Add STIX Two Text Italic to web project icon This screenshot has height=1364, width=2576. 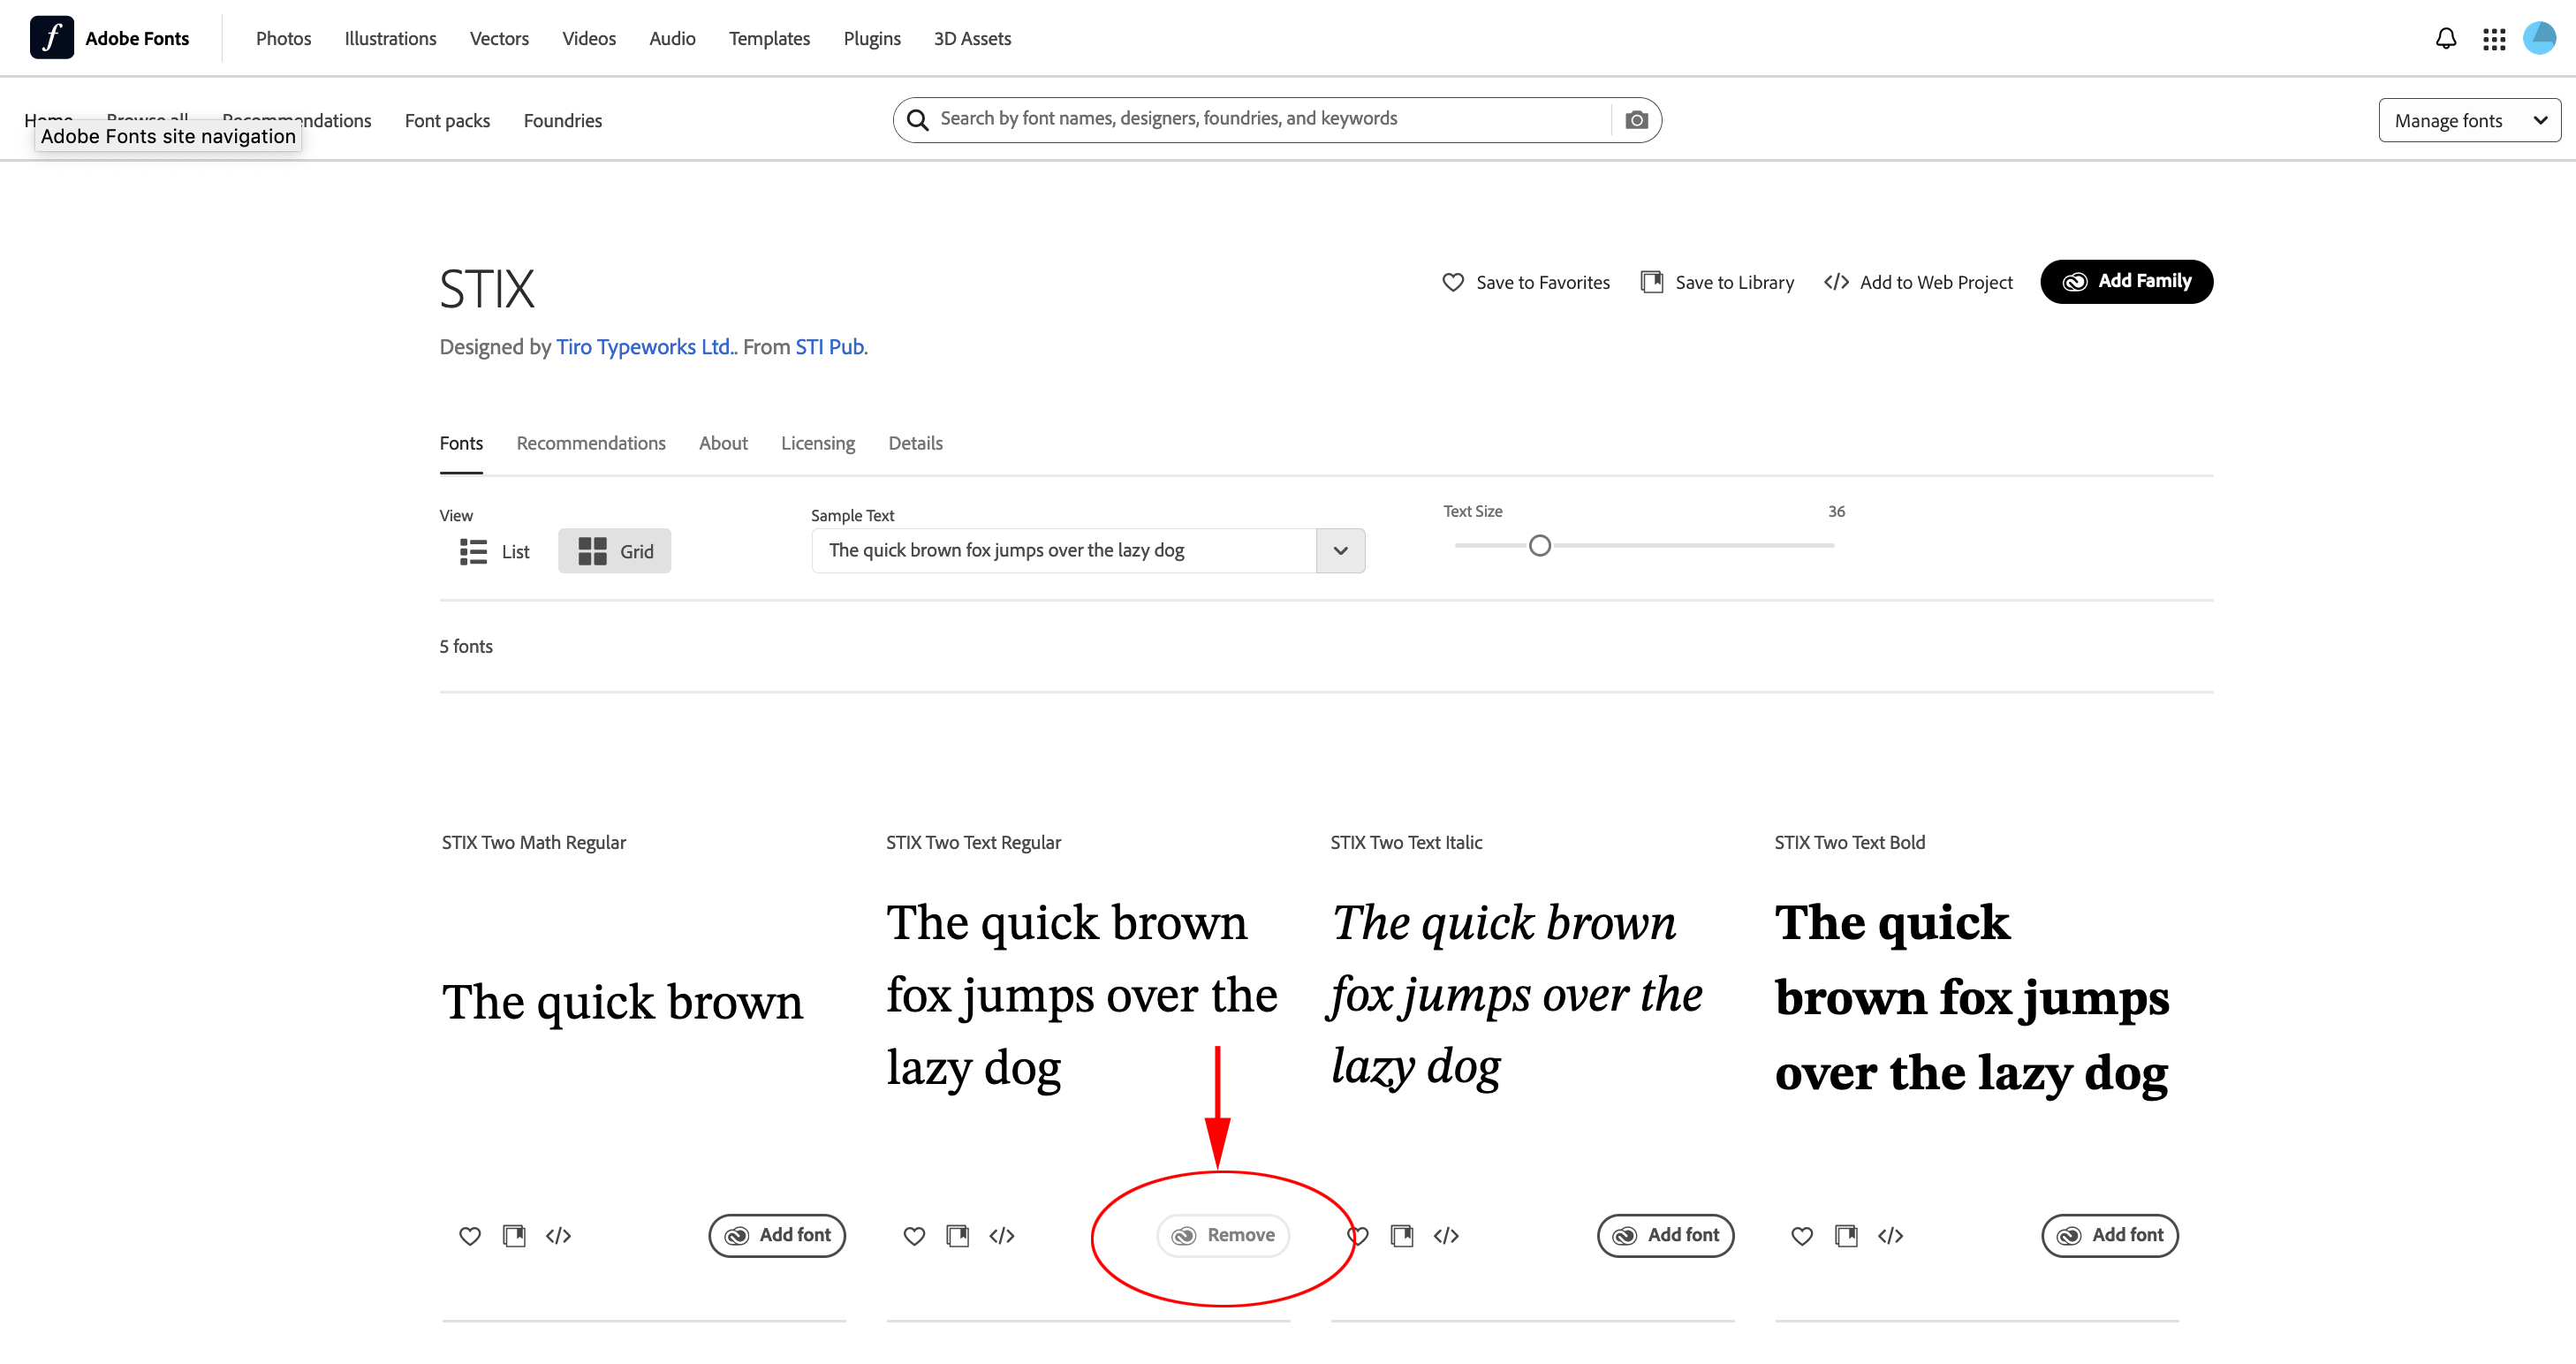(1445, 1235)
